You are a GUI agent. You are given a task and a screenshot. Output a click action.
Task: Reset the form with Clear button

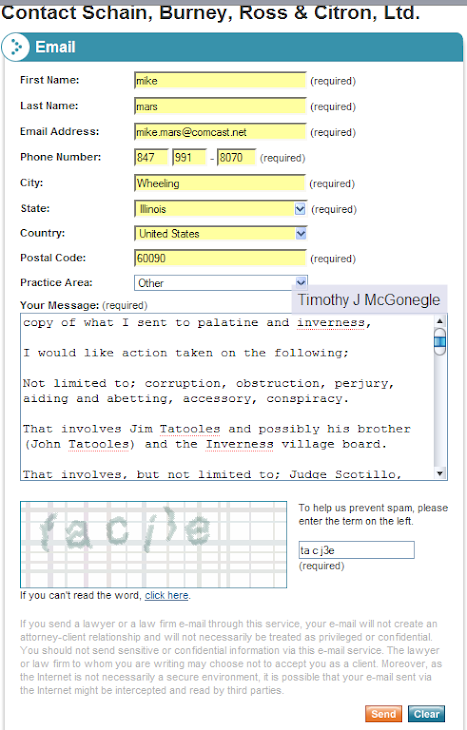click(x=426, y=714)
